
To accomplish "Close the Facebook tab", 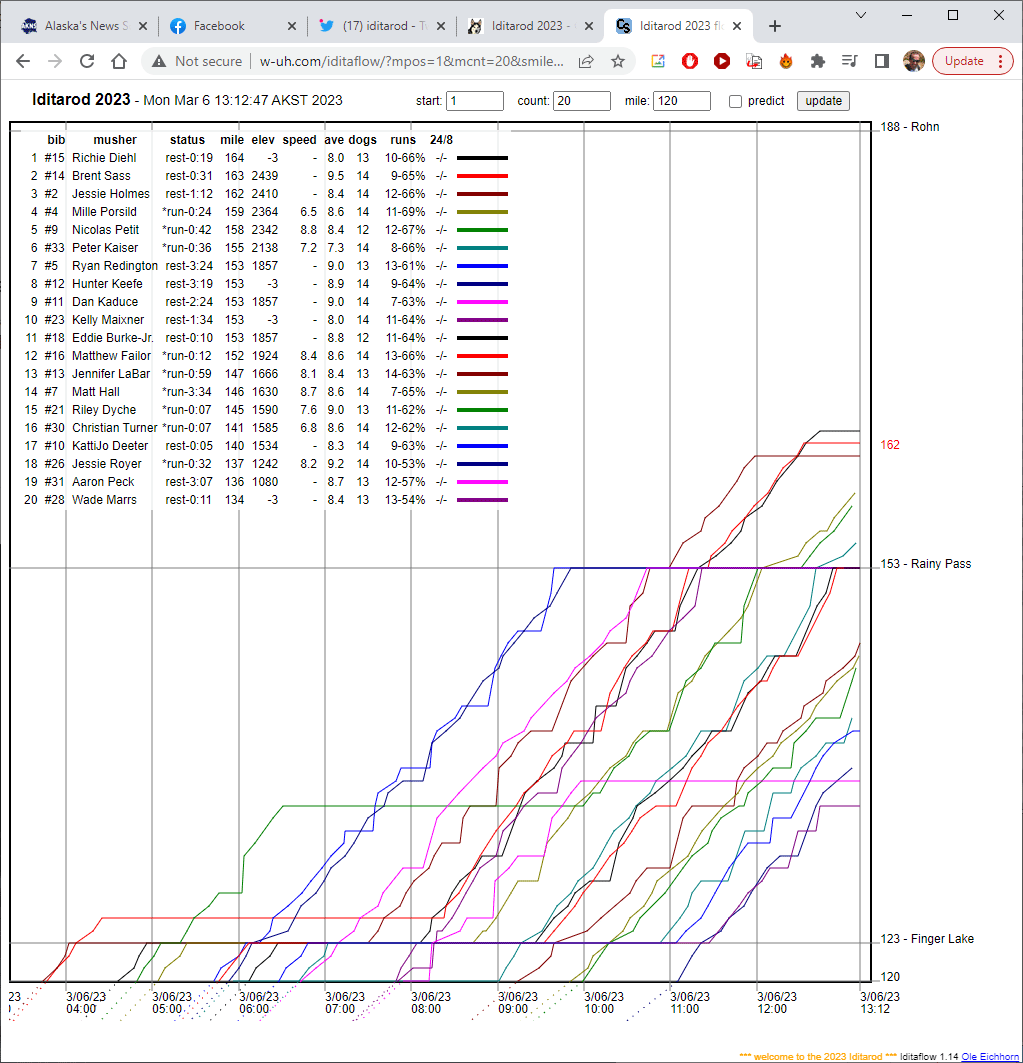I will pyautogui.click(x=292, y=26).
